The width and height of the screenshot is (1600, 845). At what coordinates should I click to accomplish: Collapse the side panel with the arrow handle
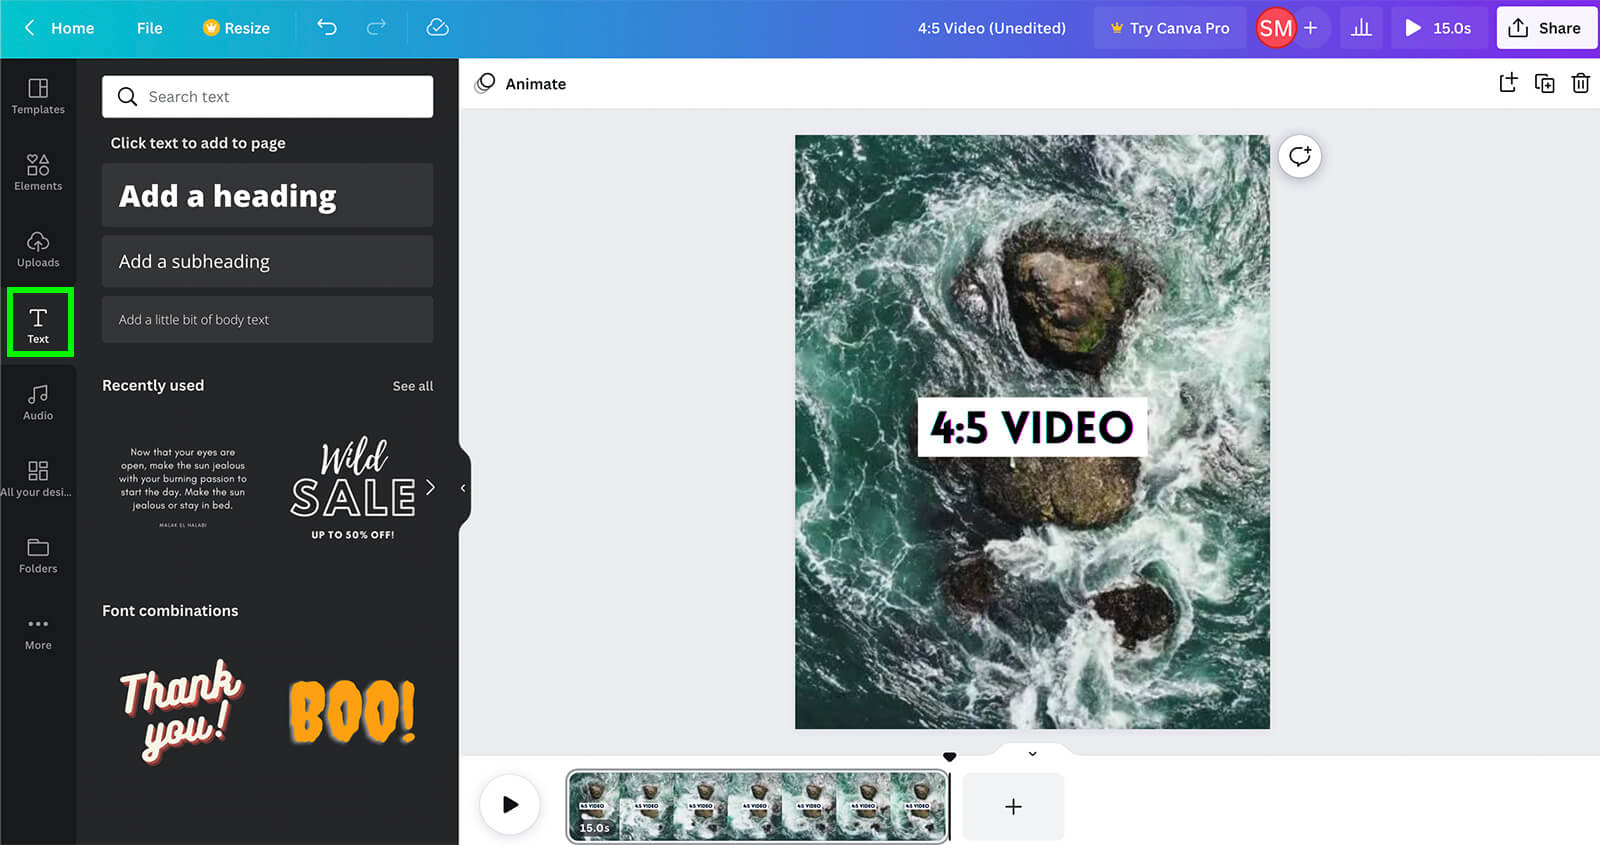pos(463,488)
